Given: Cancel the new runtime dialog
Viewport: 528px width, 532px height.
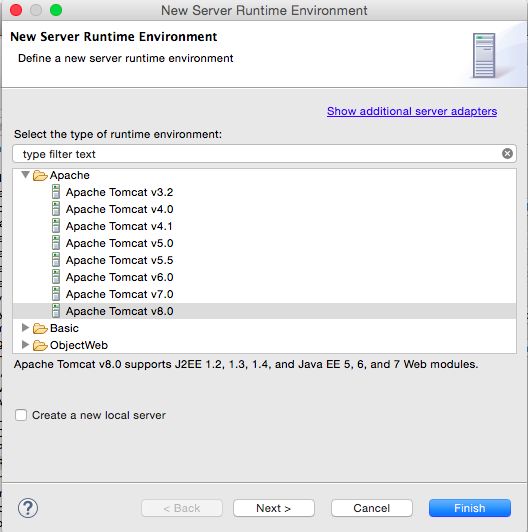Looking at the screenshot, I should click(x=372, y=508).
